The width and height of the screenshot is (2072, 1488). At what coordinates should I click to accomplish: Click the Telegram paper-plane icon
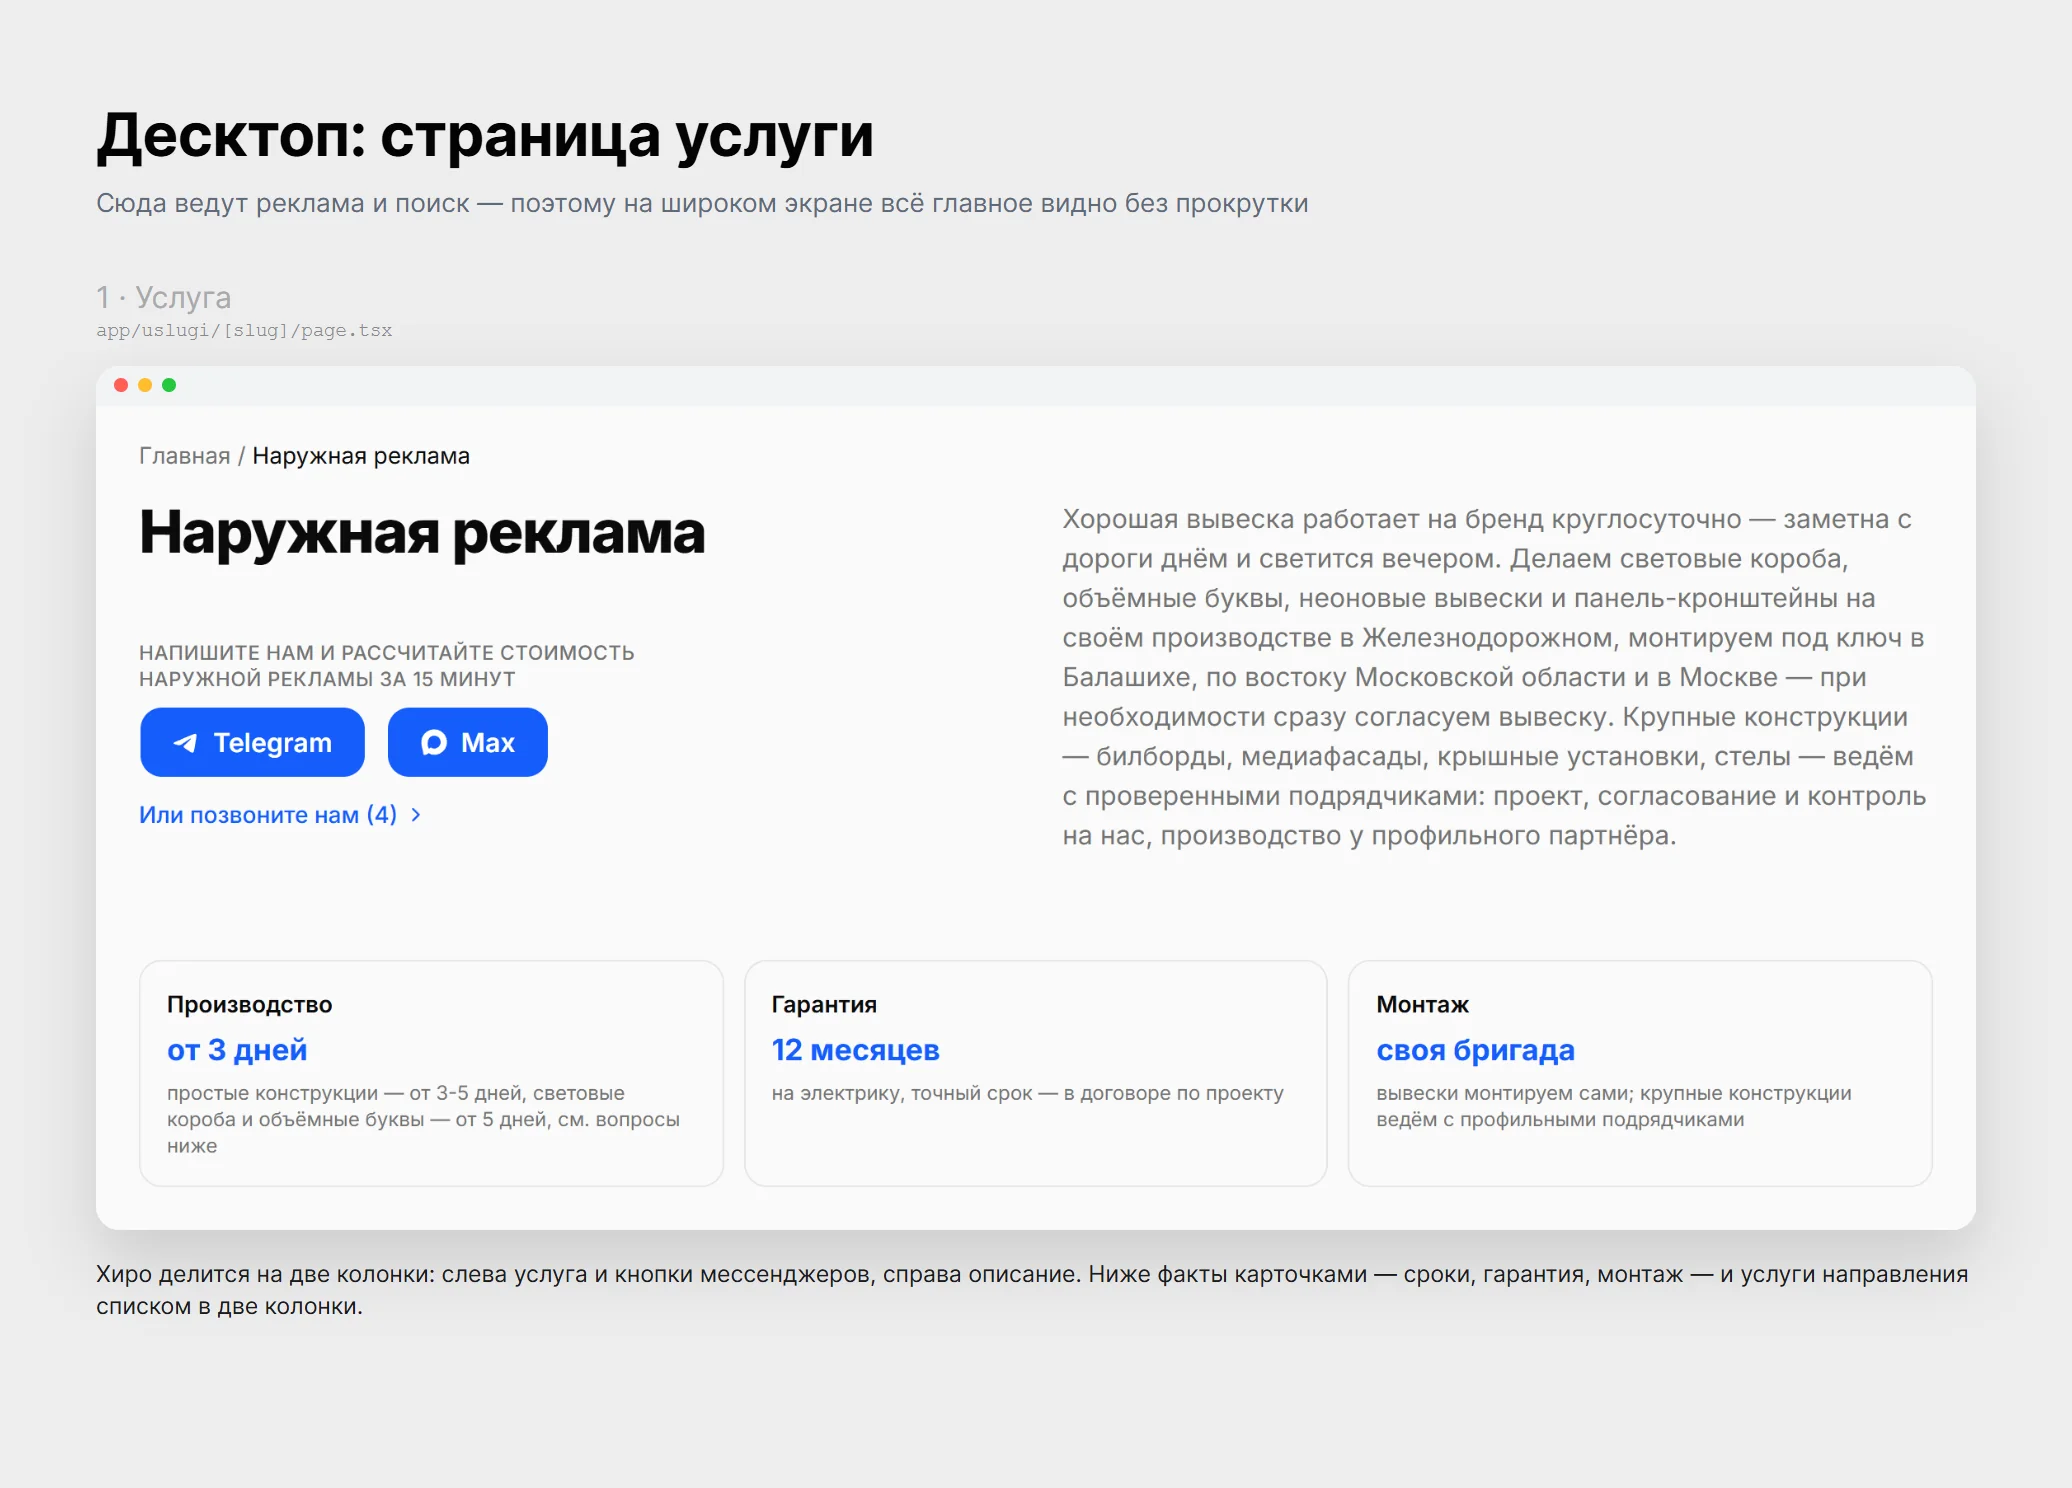pos(185,743)
